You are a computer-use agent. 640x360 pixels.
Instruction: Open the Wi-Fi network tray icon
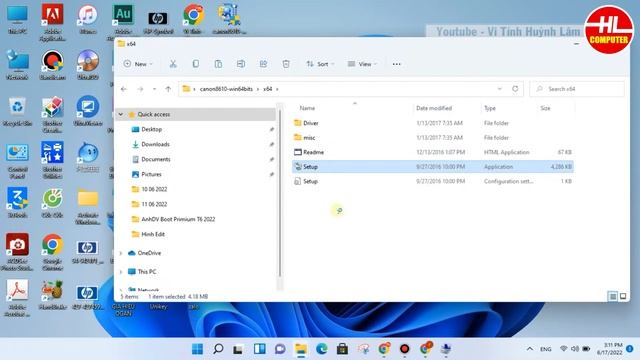564,349
